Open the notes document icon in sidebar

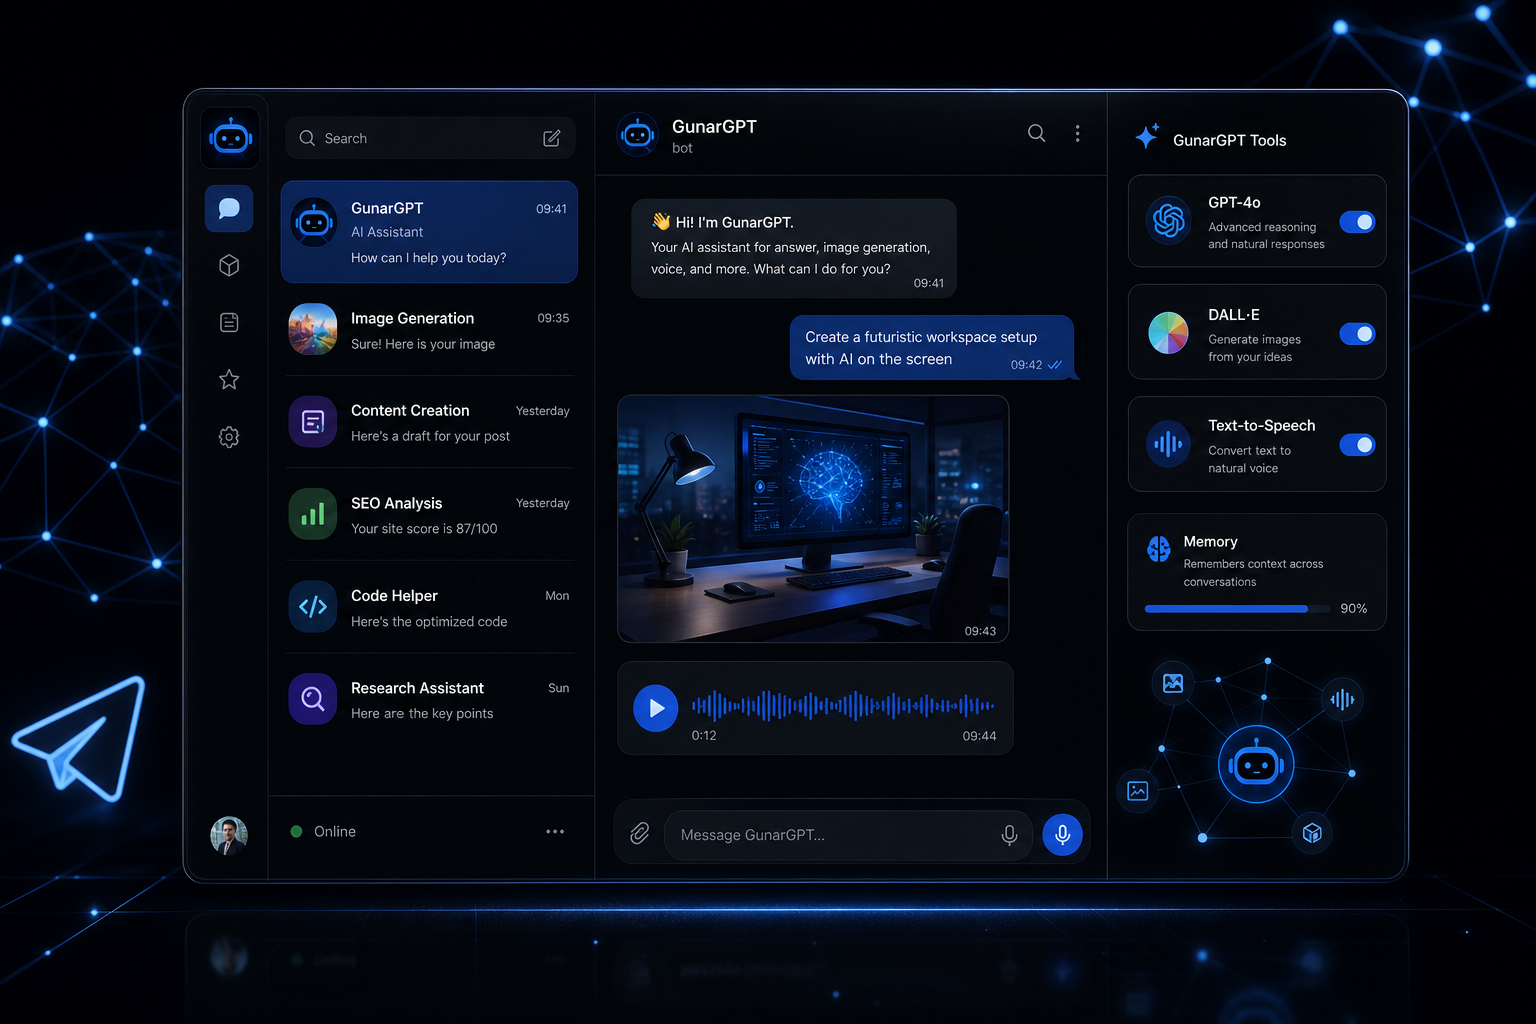click(x=229, y=322)
